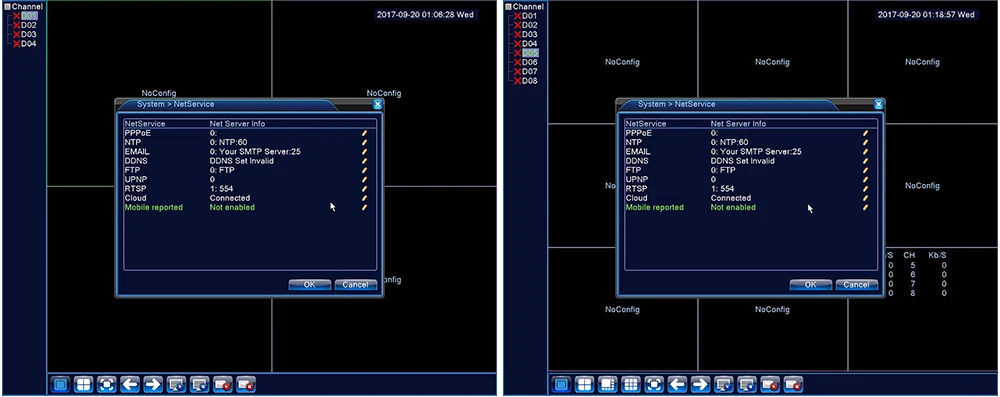Cancel the left NetService dialog
Screen dimensions: 1000x397
coord(355,285)
